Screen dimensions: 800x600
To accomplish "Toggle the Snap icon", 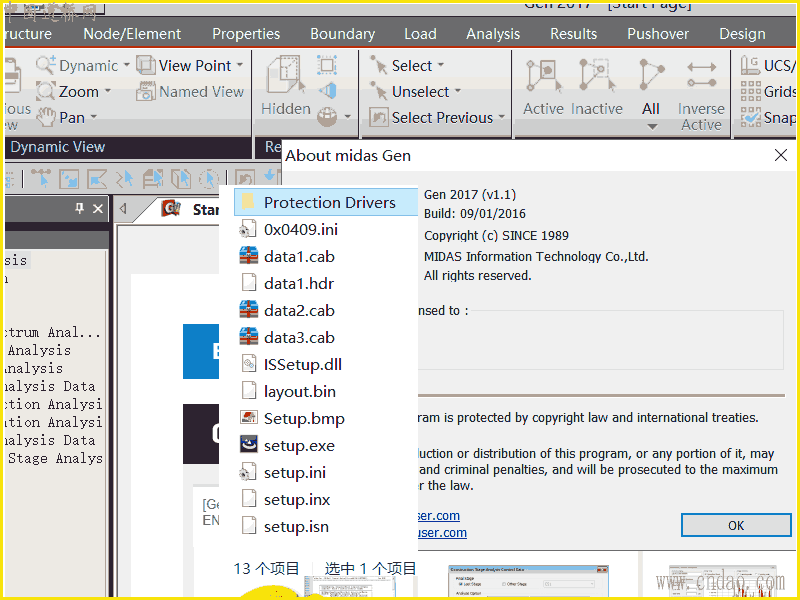I will (751, 117).
